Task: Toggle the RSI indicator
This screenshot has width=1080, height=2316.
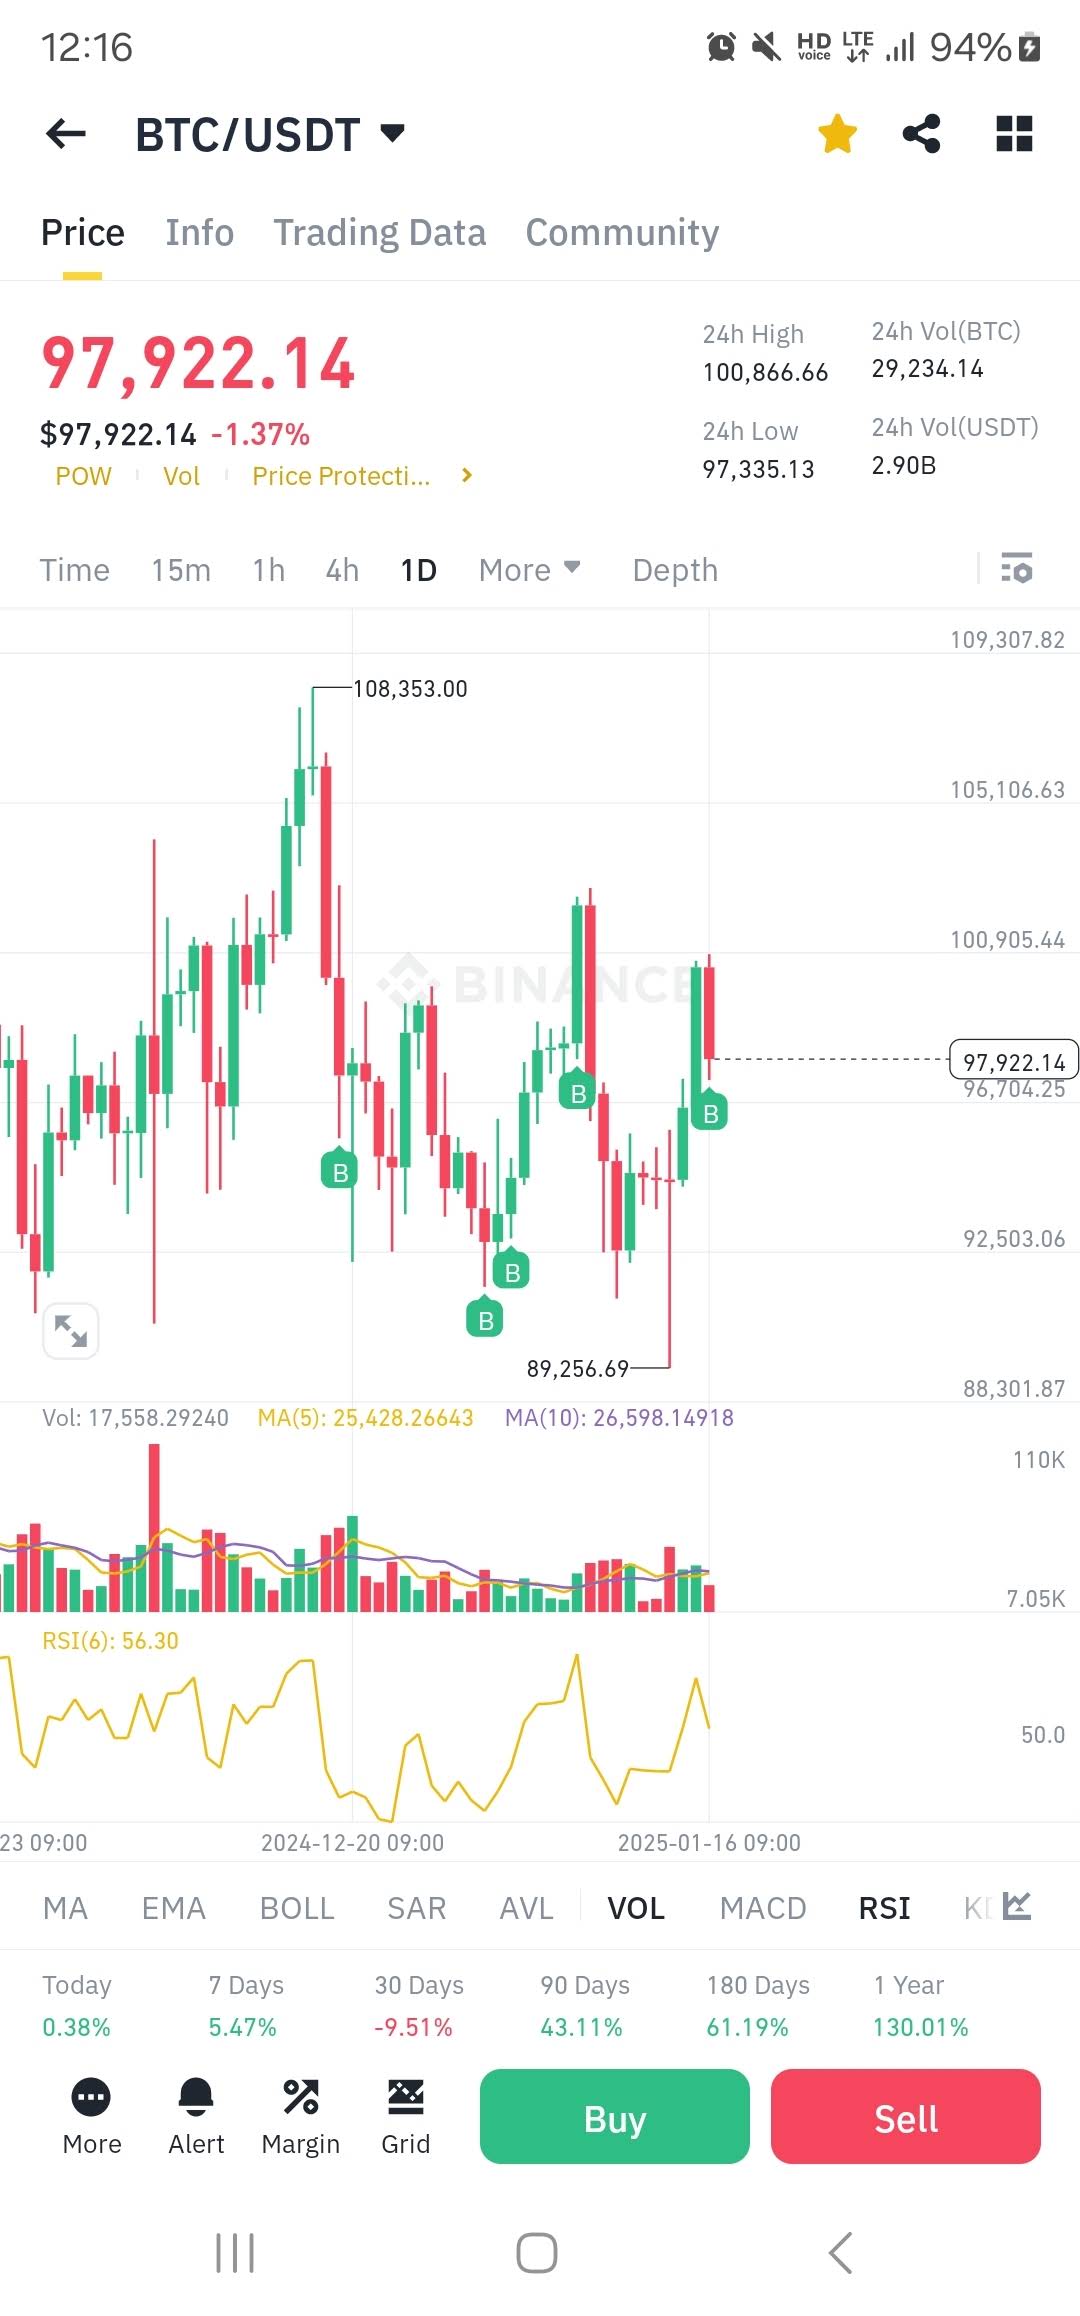Action: 884,1908
